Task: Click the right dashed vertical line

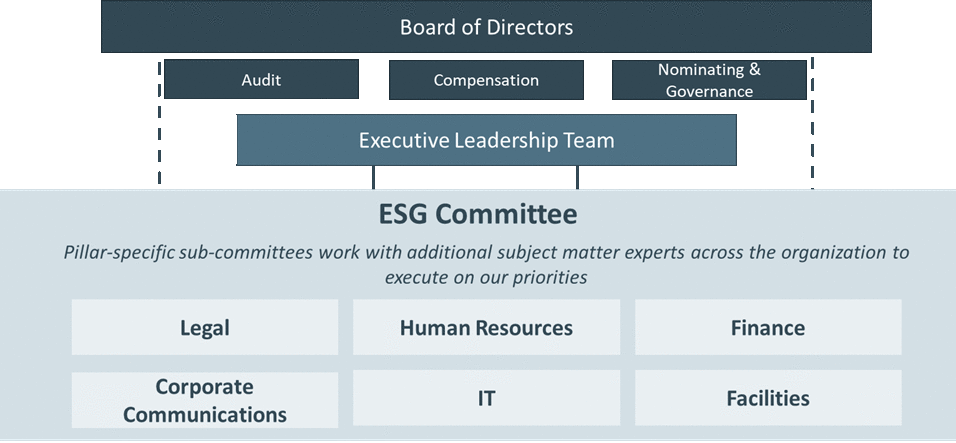Action: [x=812, y=130]
